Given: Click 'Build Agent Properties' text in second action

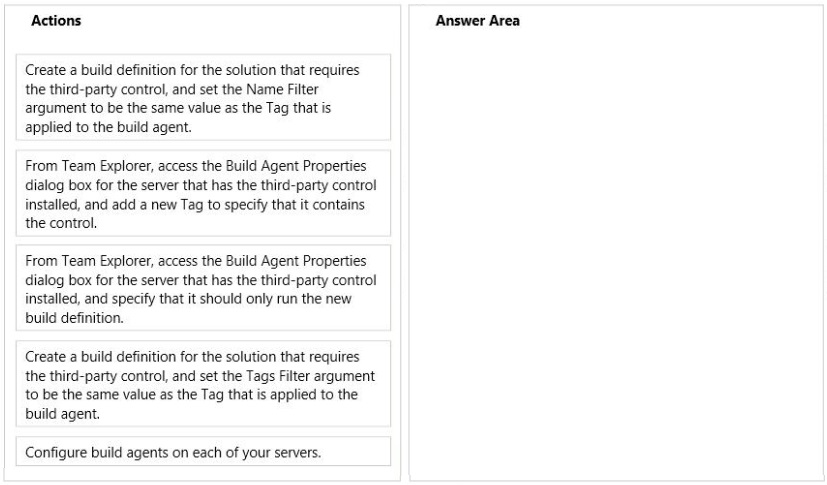Looking at the screenshot, I should point(296,166).
